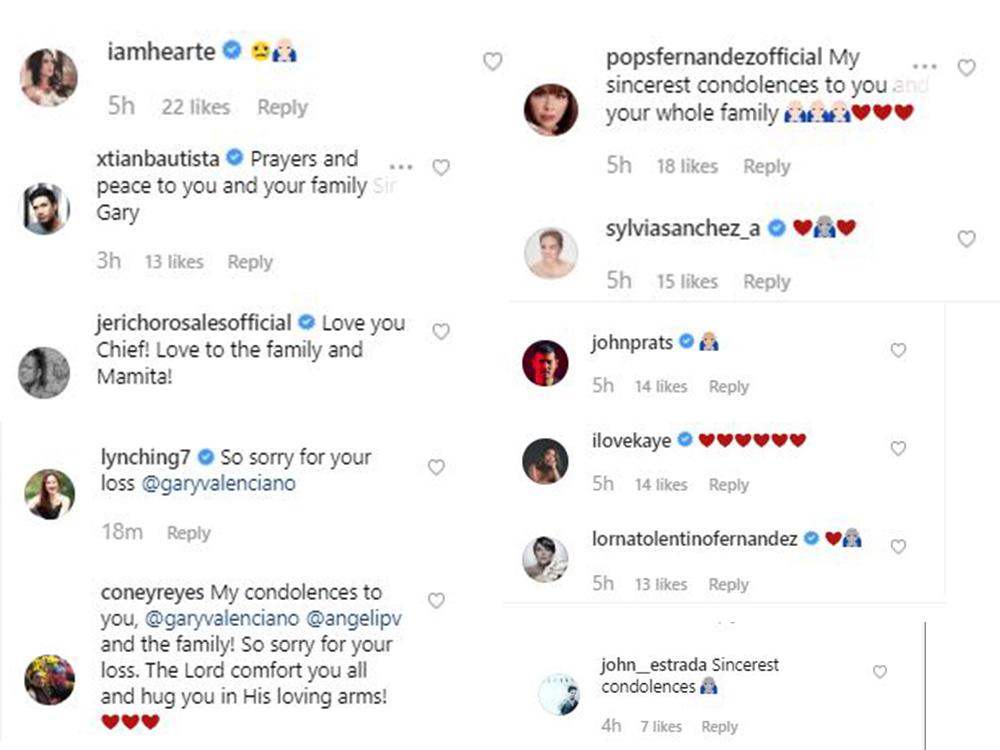View the 22 likes on iamhearte's comment
This screenshot has height=750, width=1000.
tap(196, 107)
